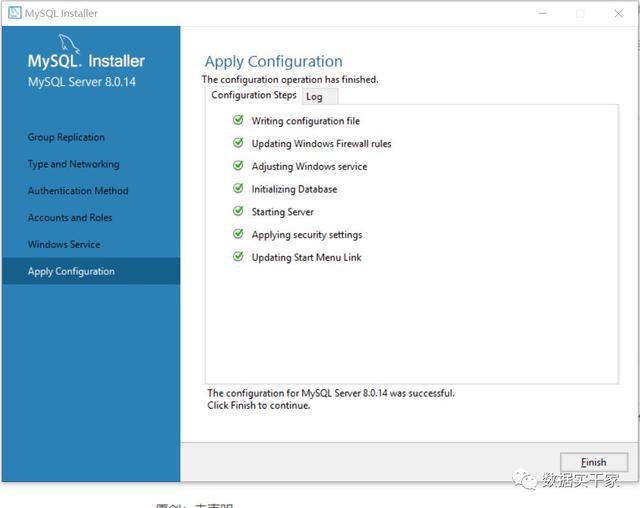Select Windows Service sidebar step
640x508 pixels.
click(x=64, y=244)
